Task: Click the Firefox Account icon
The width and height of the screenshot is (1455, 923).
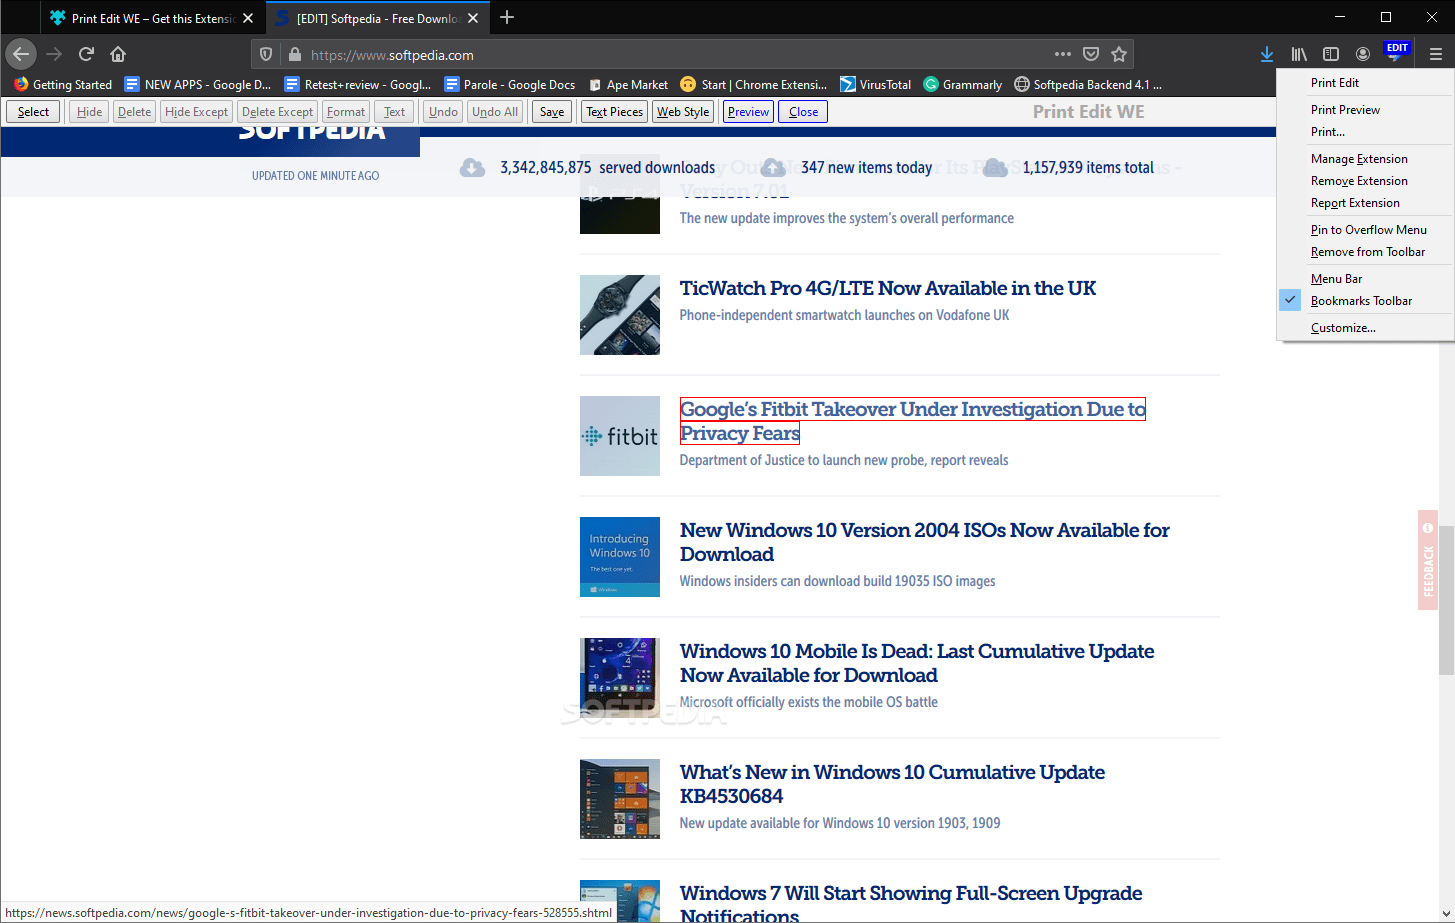Action: pos(1363,53)
